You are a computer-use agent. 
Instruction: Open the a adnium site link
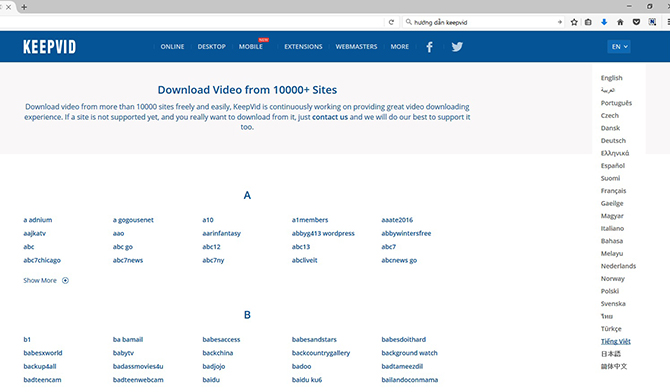tap(38, 220)
